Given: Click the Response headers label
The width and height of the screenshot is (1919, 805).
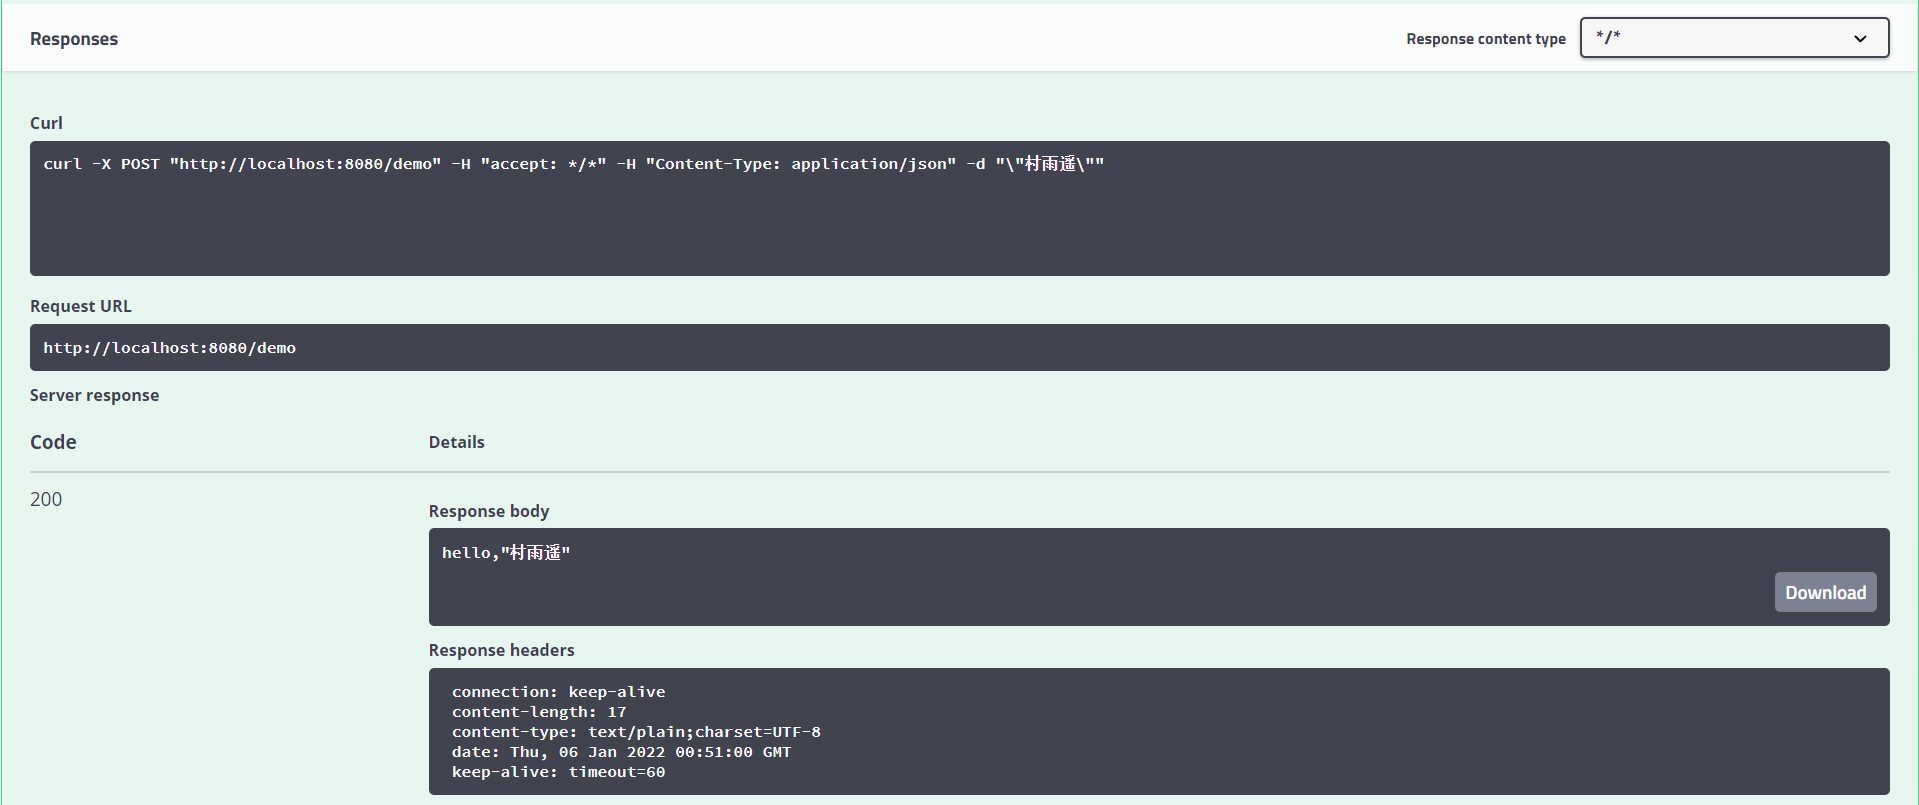Looking at the screenshot, I should [x=501, y=650].
